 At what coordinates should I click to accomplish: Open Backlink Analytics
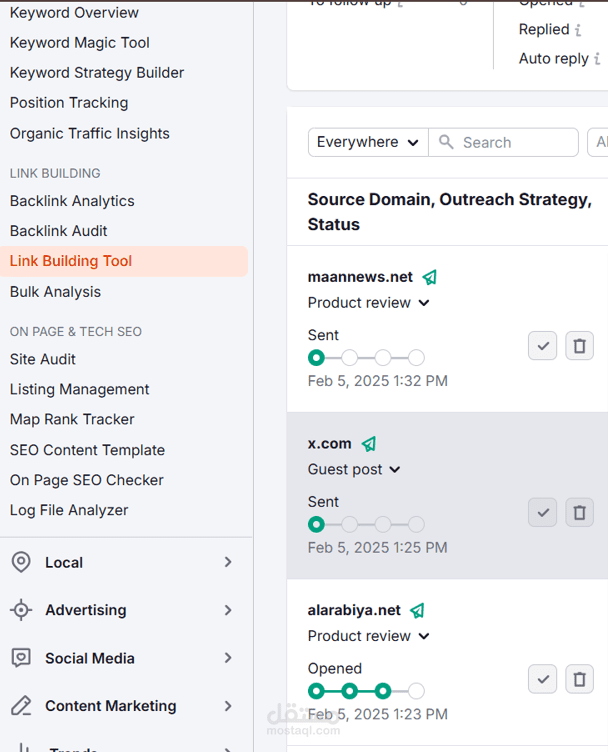72,201
